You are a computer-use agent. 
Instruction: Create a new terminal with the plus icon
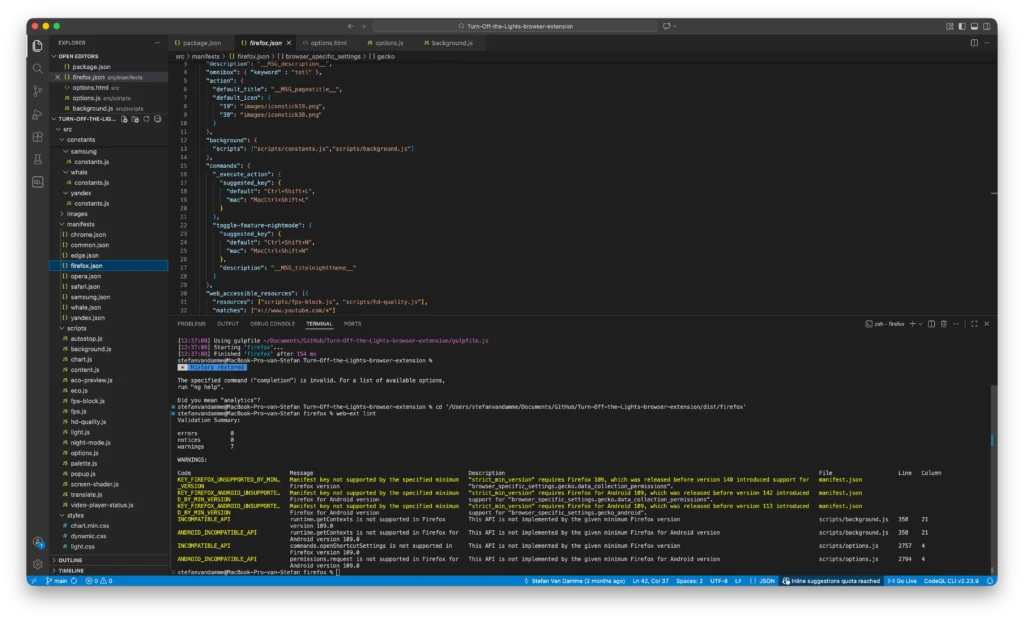pos(913,323)
